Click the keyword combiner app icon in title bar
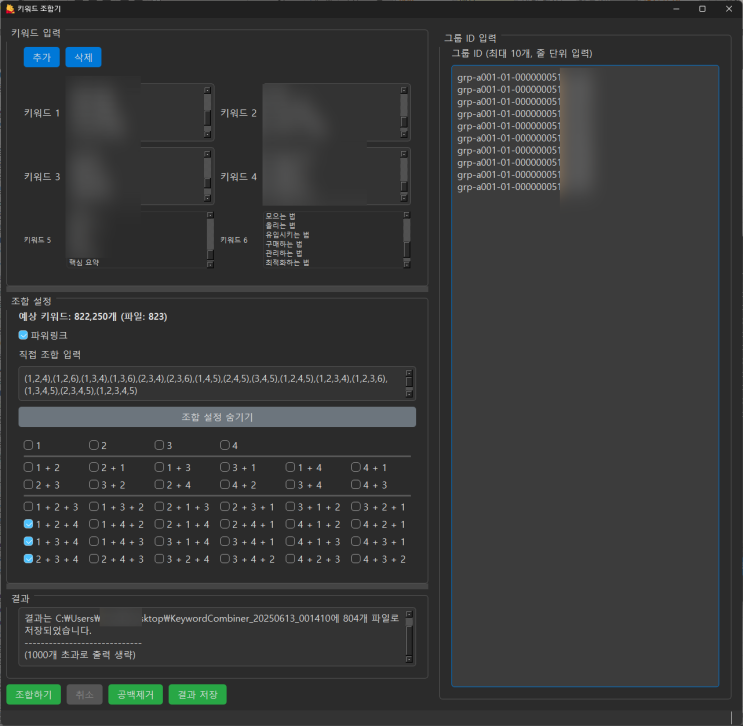 point(9,7)
